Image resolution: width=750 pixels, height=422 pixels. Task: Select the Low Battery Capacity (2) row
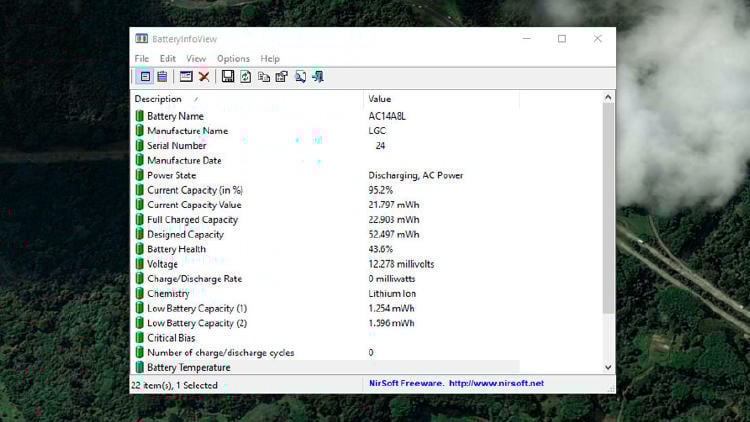click(325, 323)
